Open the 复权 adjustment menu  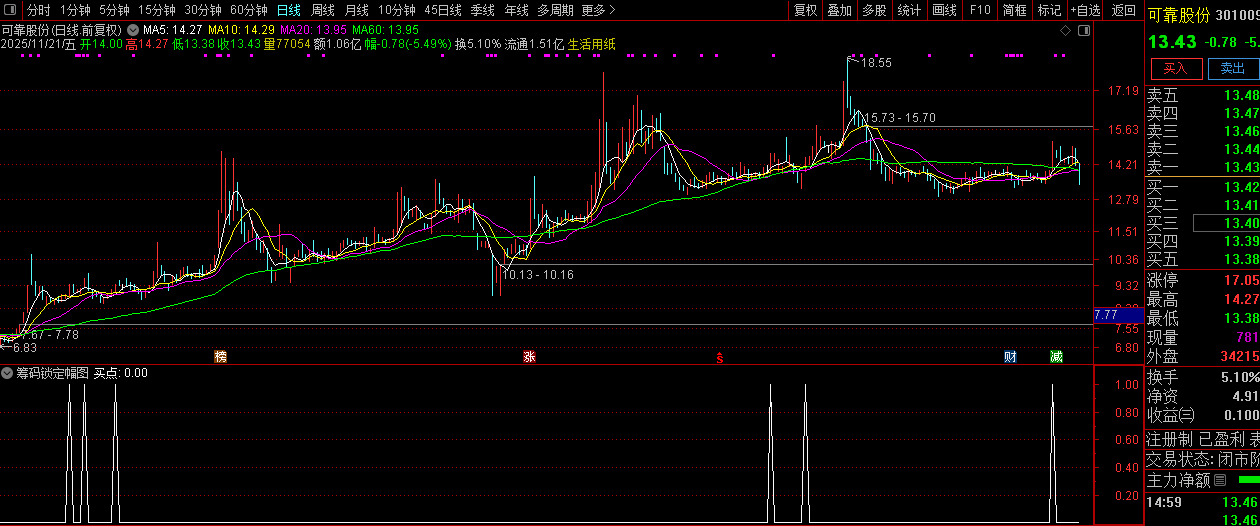[805, 10]
